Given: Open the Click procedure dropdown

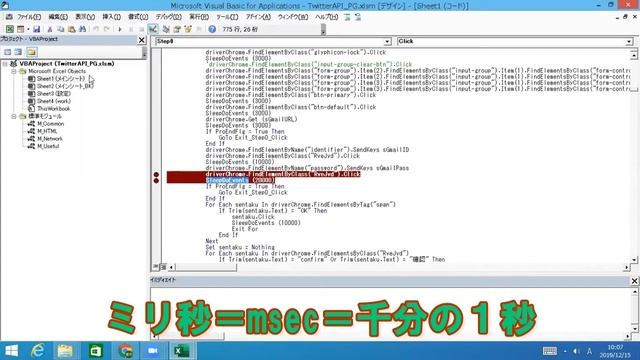Looking at the screenshot, I should tap(629, 42).
